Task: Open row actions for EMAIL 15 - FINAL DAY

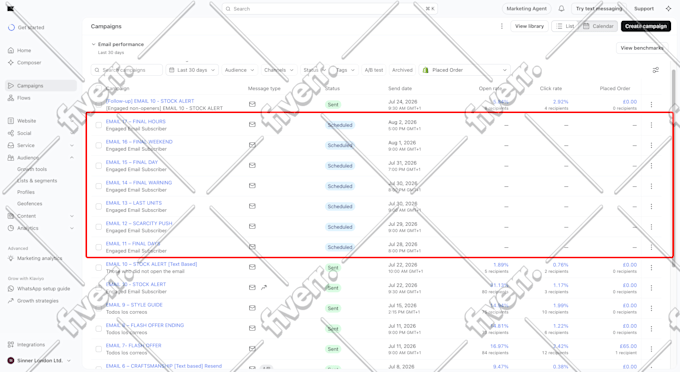Action: 651,166
